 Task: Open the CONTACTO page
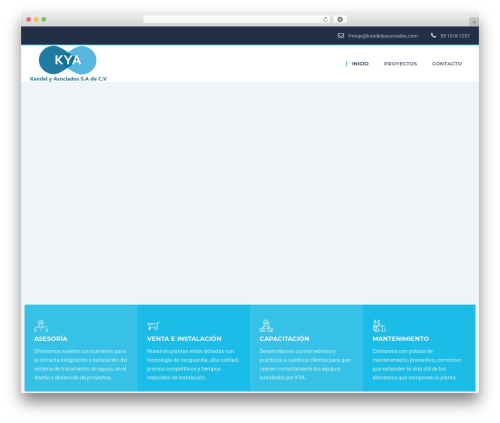[x=447, y=64]
